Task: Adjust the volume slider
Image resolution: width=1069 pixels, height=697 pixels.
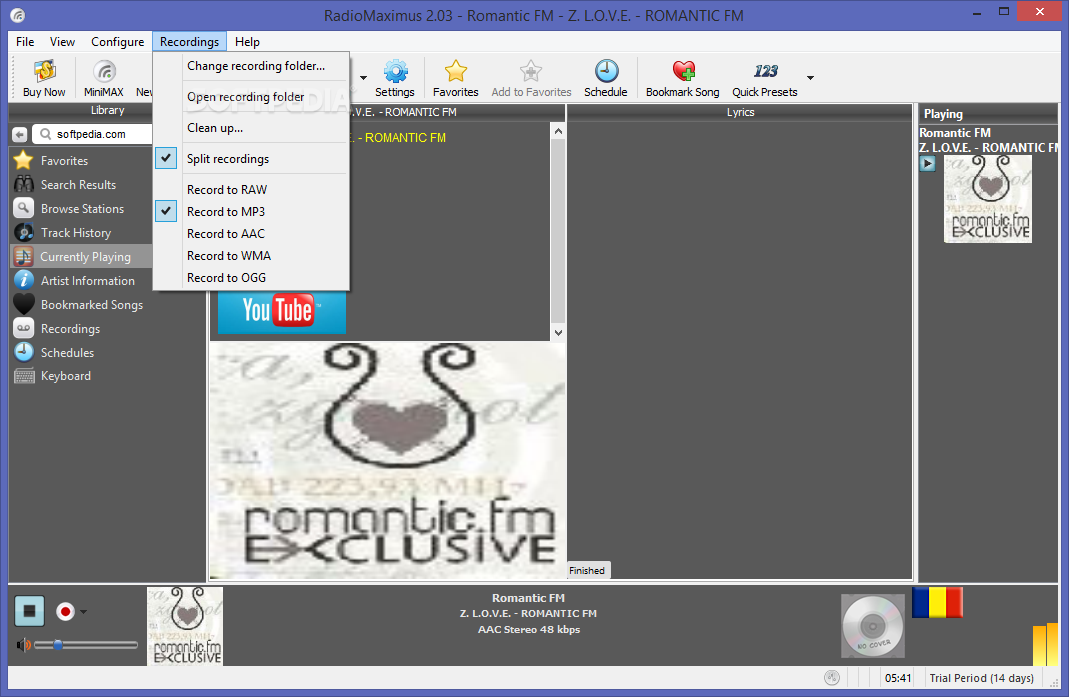Action: 86,644
